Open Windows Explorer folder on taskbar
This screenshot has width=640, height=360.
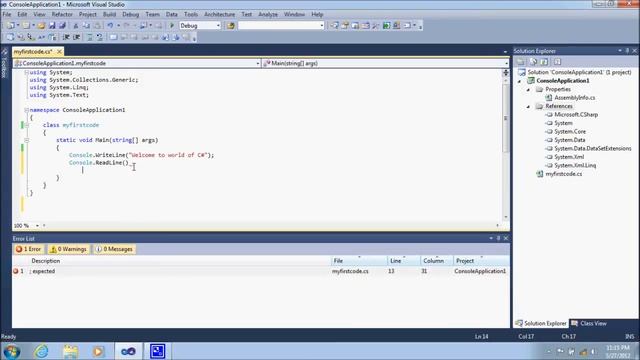70,351
